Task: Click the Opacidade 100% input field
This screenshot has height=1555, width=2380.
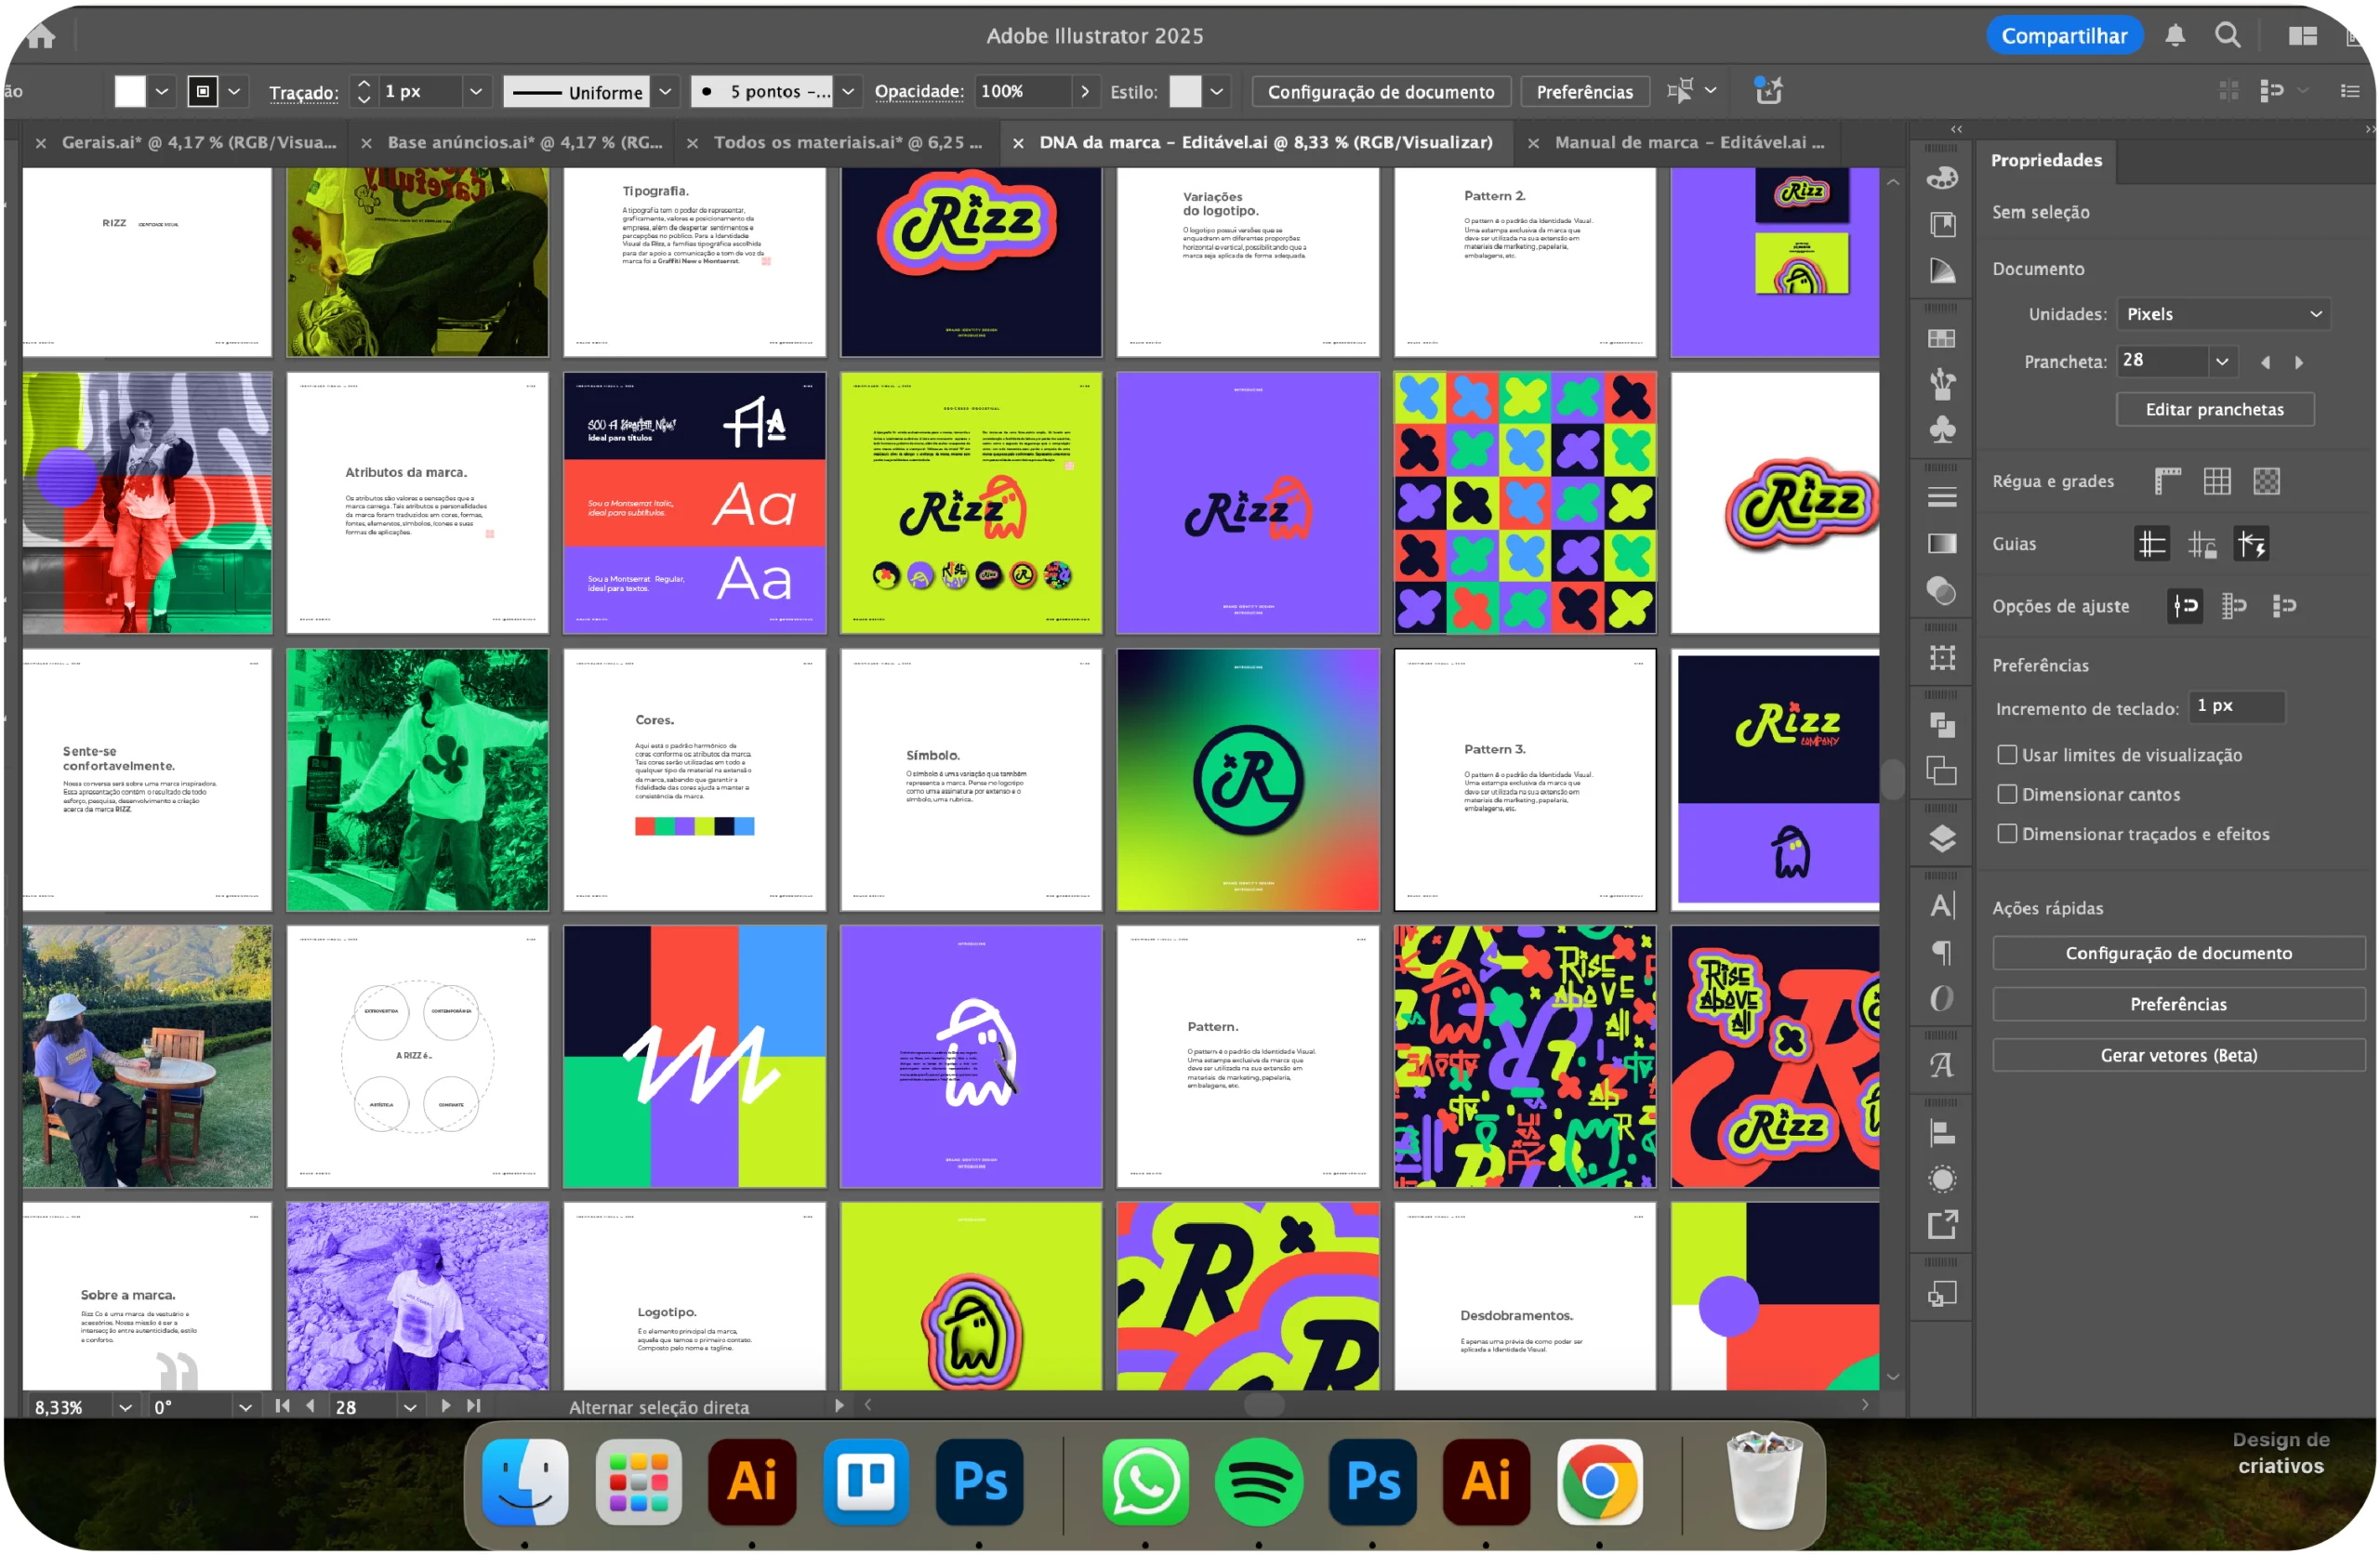Action: pos(1023,92)
